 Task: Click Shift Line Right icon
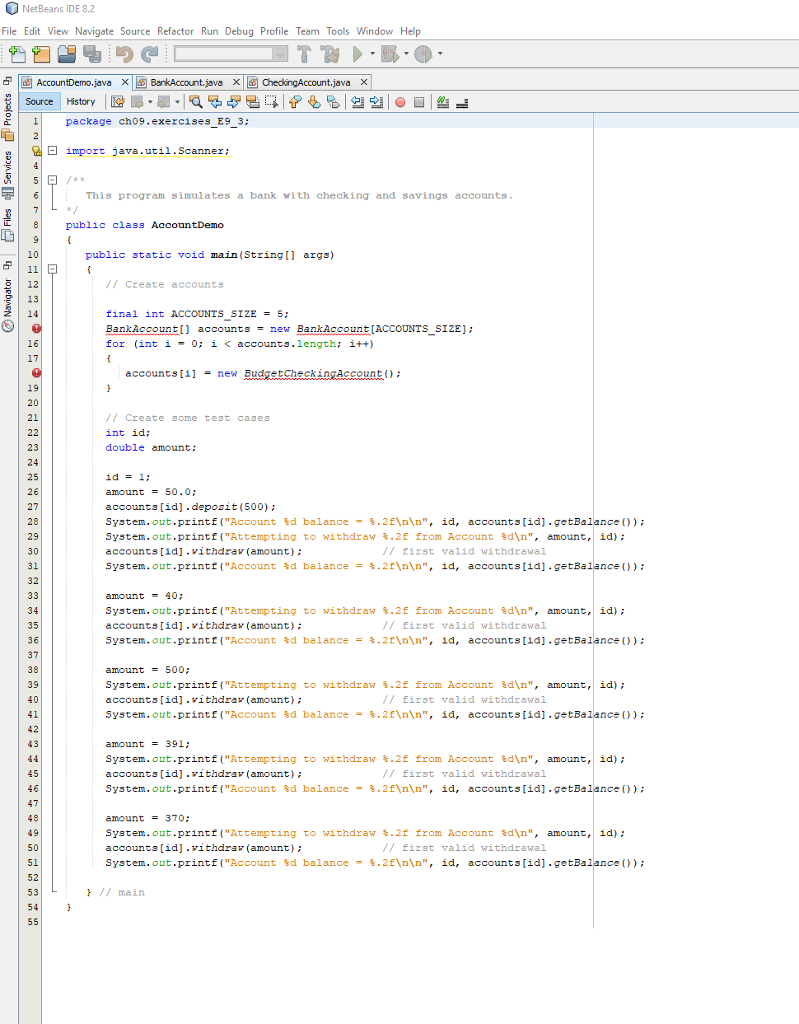click(376, 102)
